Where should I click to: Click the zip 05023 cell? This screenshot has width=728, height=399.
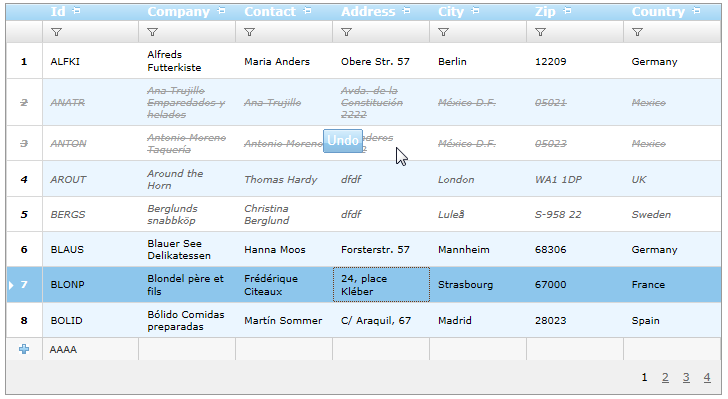coord(575,144)
